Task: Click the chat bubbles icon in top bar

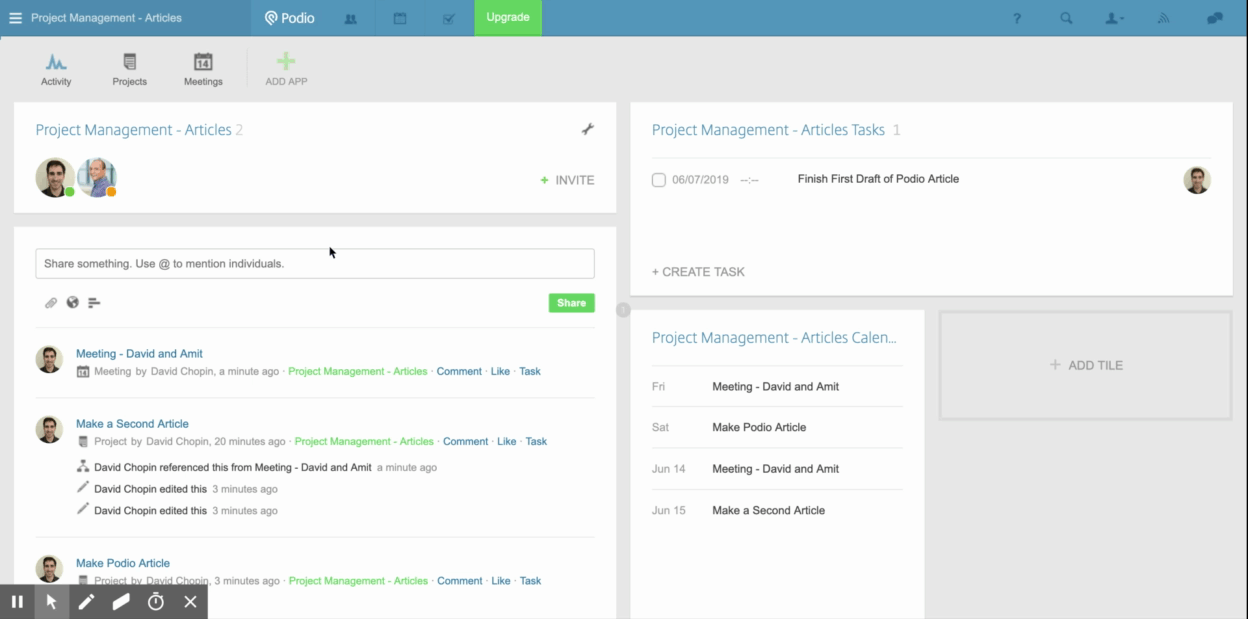Action: [x=1214, y=18]
